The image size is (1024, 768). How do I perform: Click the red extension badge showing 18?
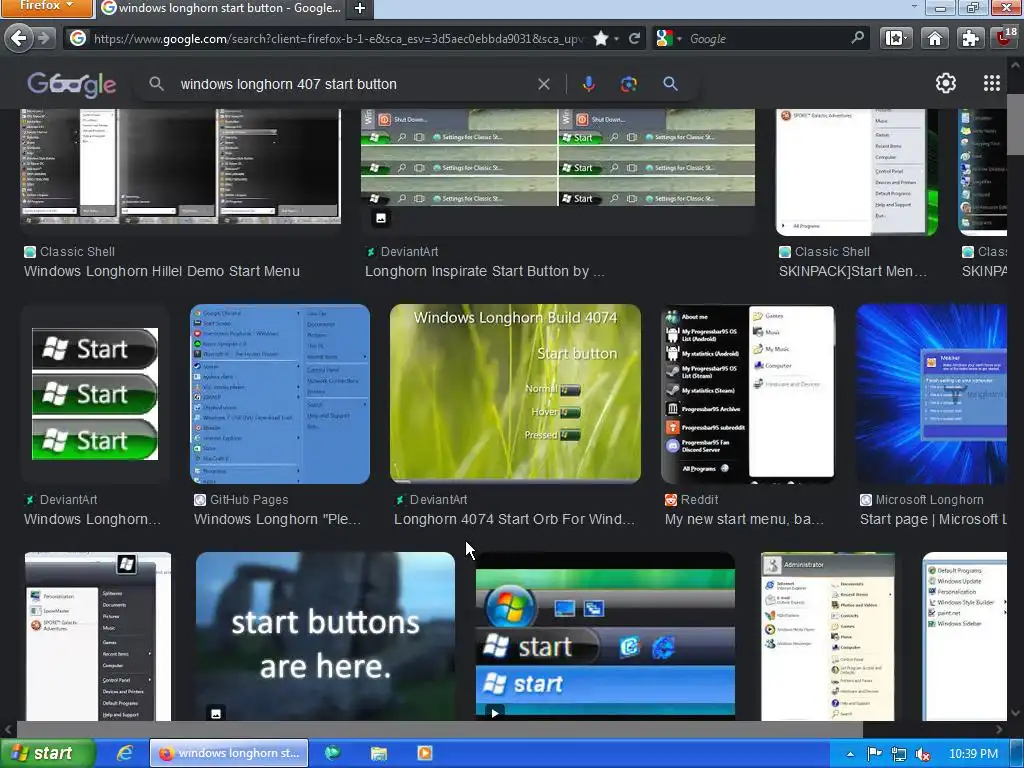tap(1006, 37)
